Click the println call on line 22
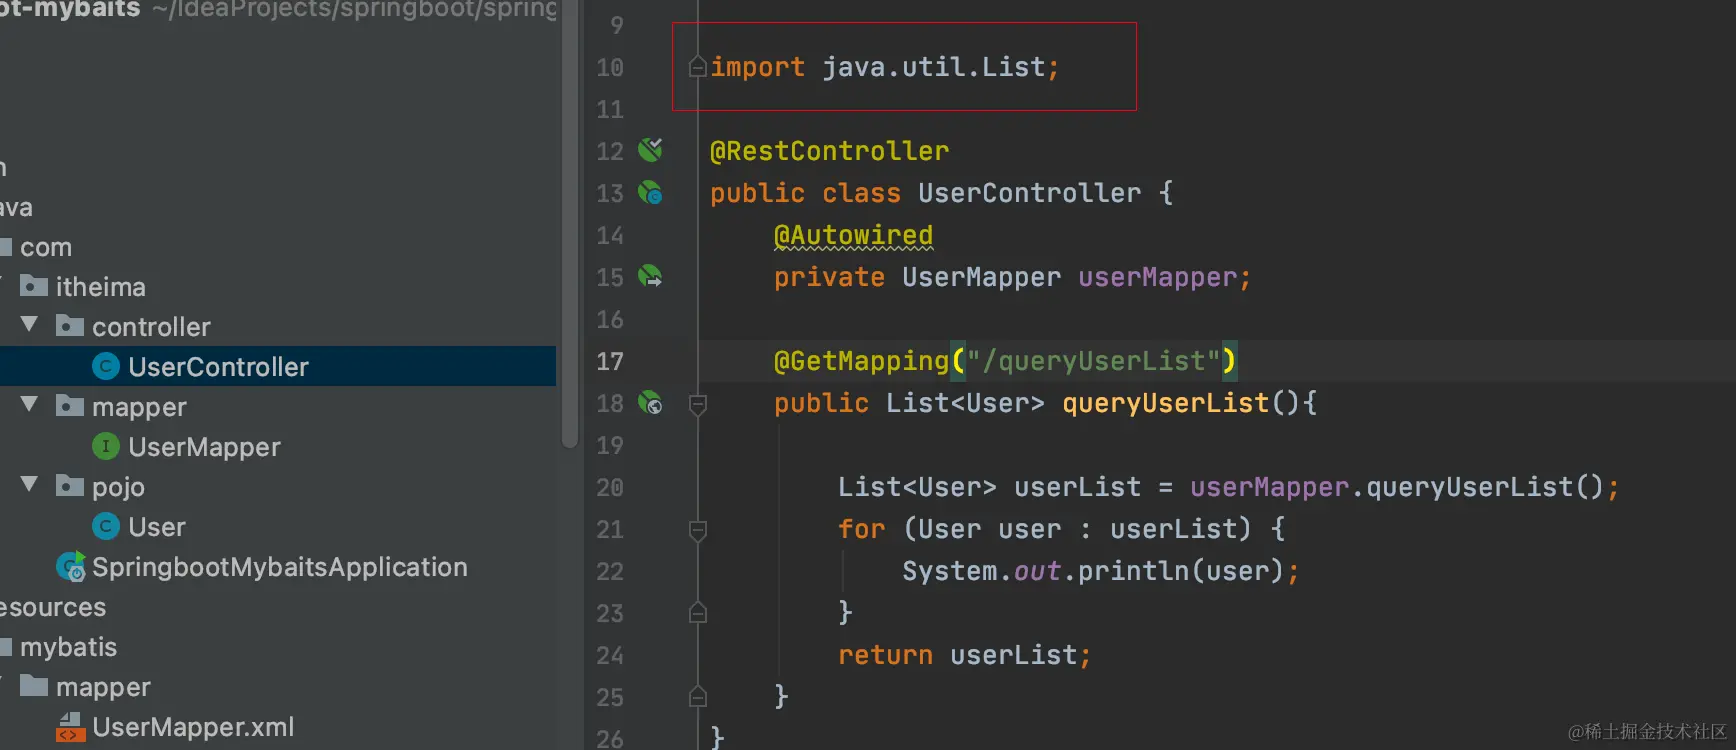Image resolution: width=1736 pixels, height=750 pixels. click(1133, 571)
